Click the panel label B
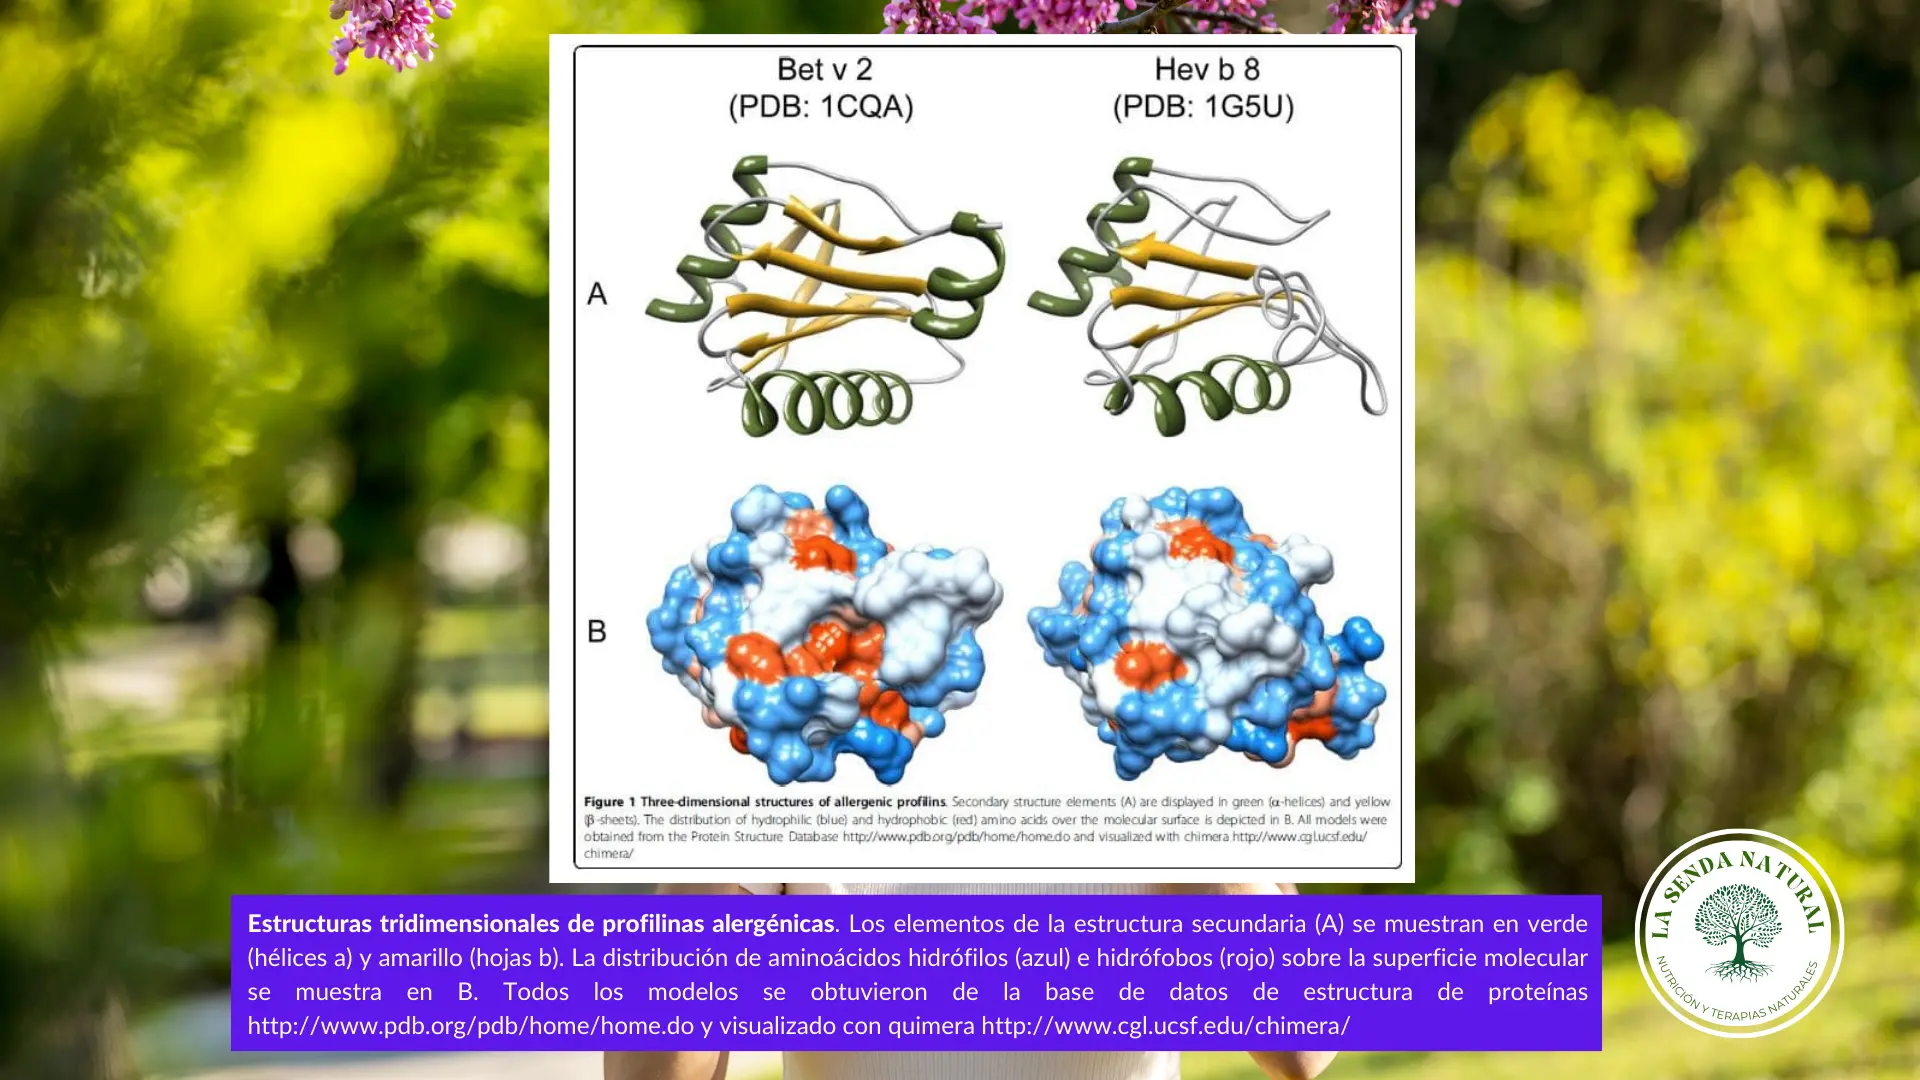The image size is (1920, 1080). pos(597,632)
